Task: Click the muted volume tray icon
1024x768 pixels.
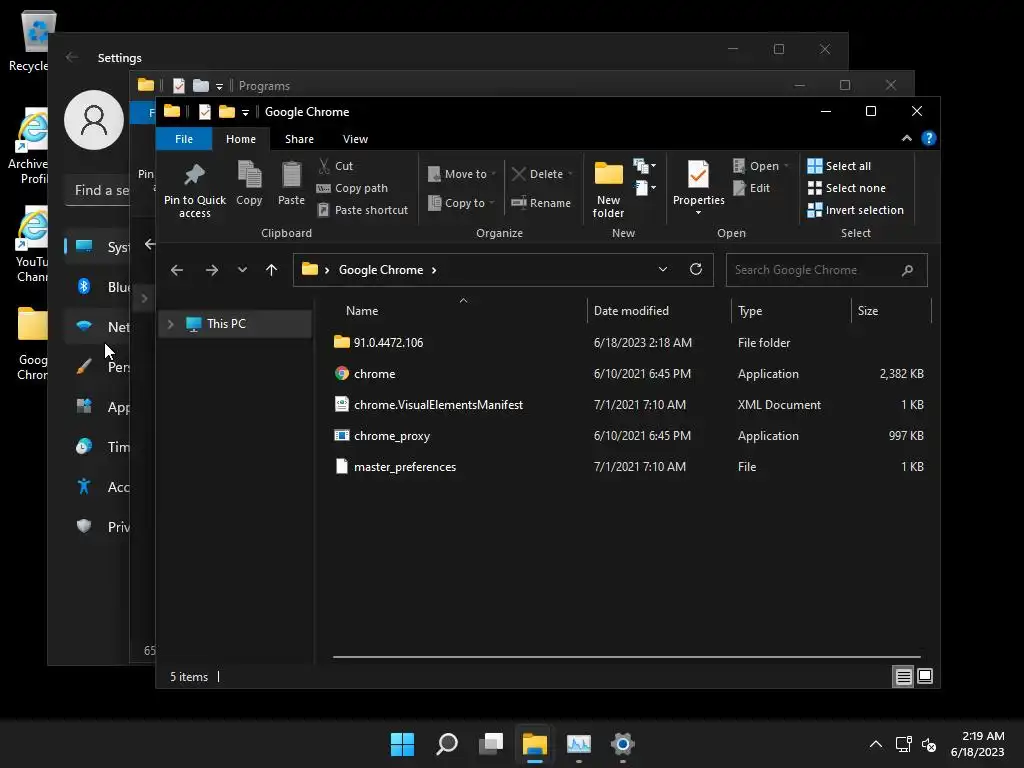Action: 929,744
